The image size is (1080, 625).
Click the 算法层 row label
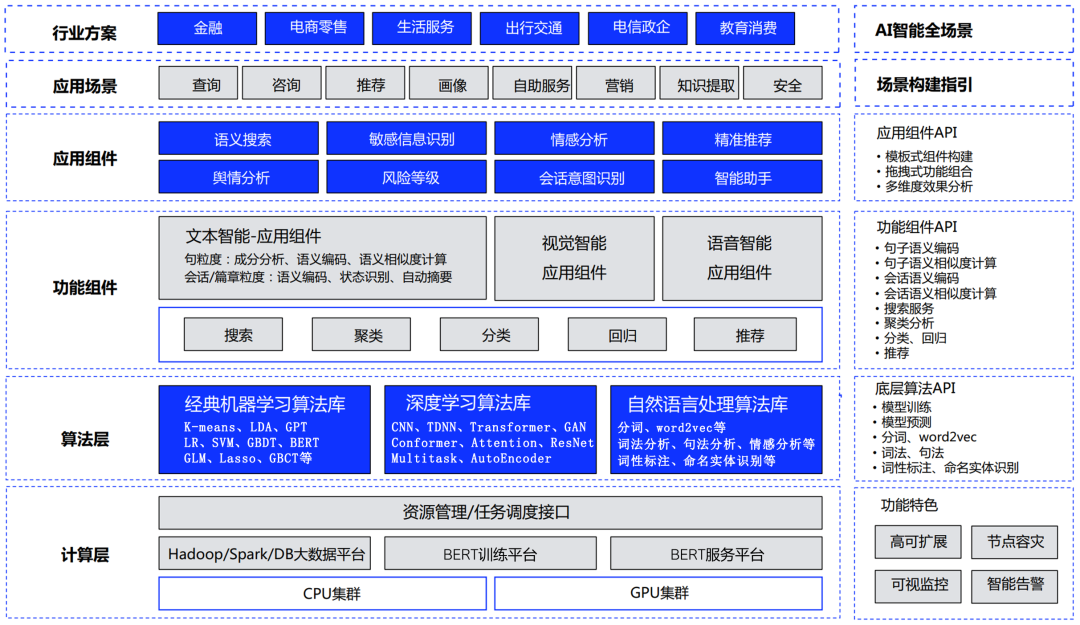(85, 439)
